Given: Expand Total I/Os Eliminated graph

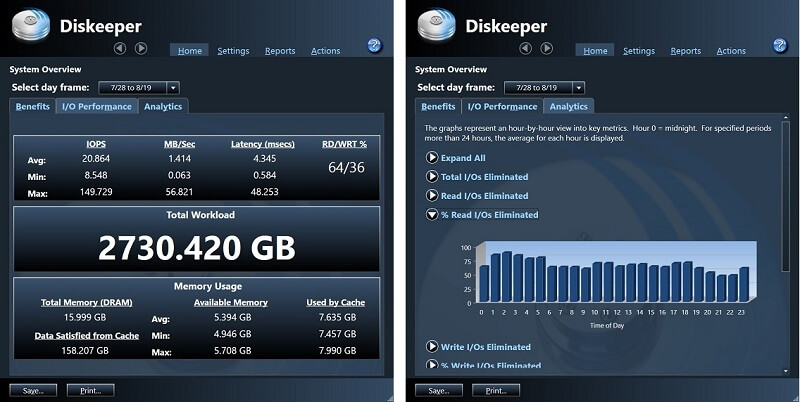Looking at the screenshot, I should tap(477, 177).
